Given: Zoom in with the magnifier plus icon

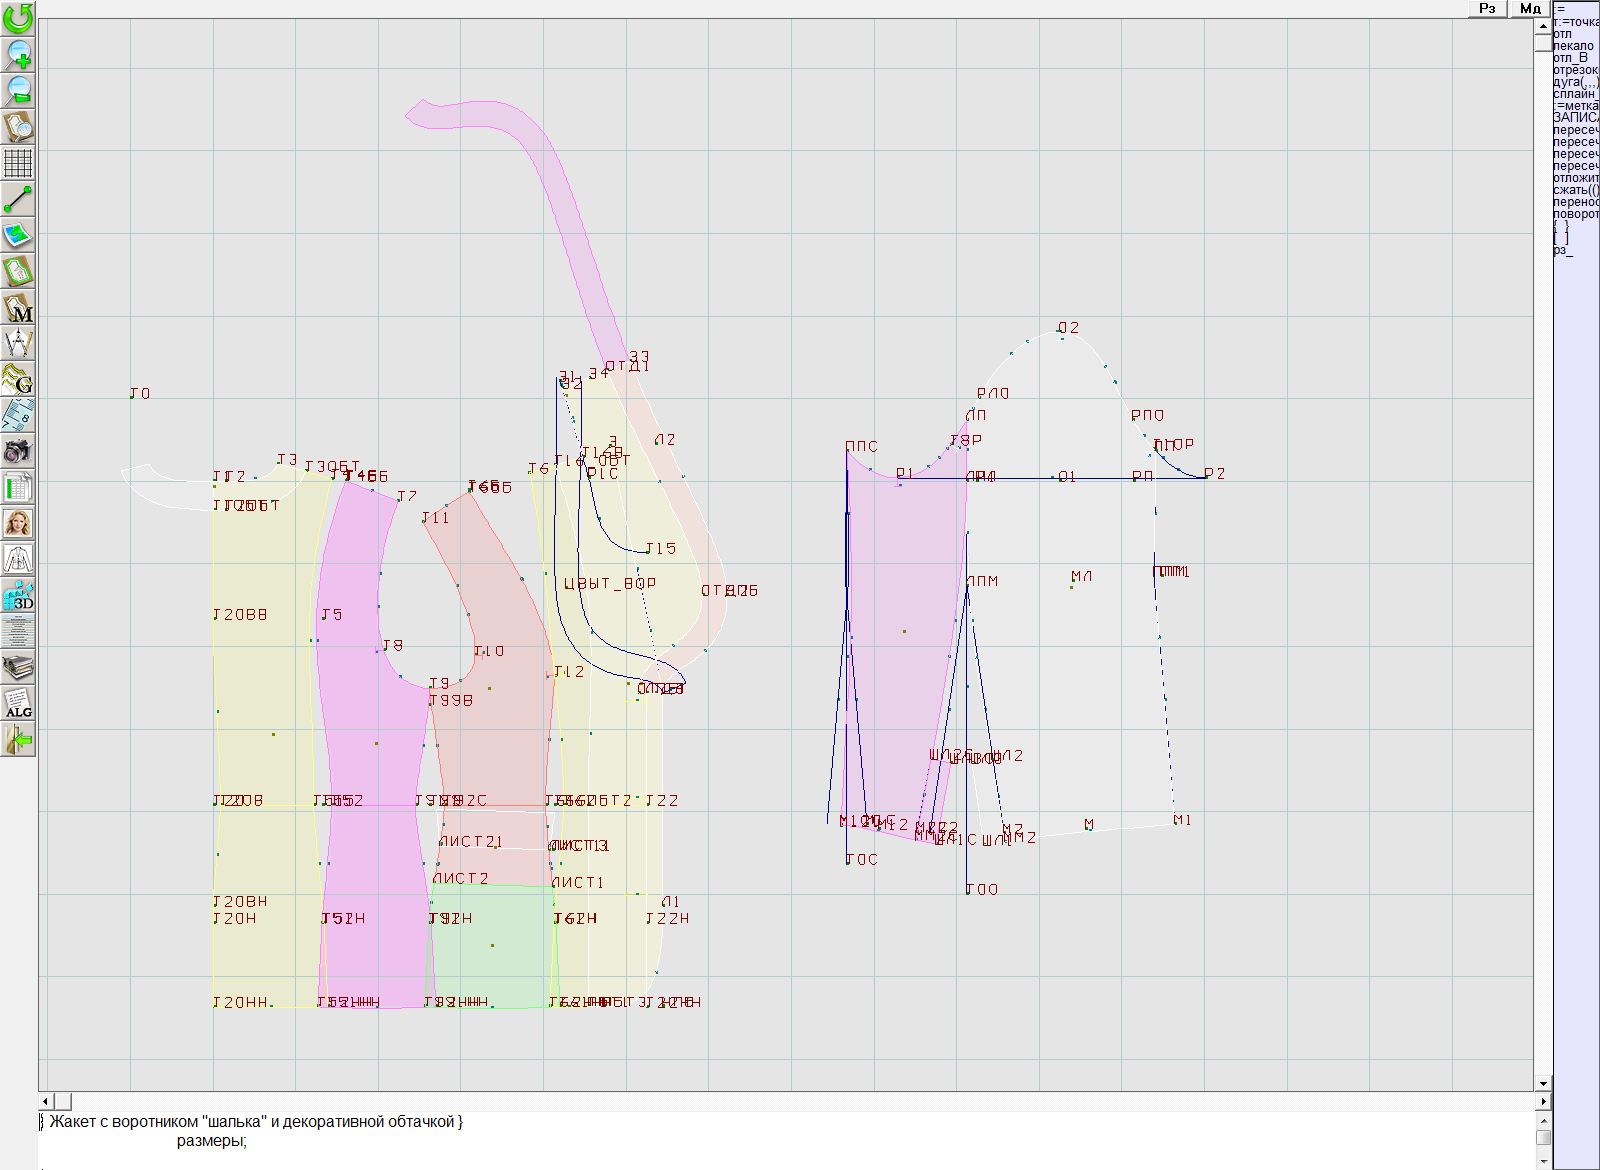Looking at the screenshot, I should point(18,54).
